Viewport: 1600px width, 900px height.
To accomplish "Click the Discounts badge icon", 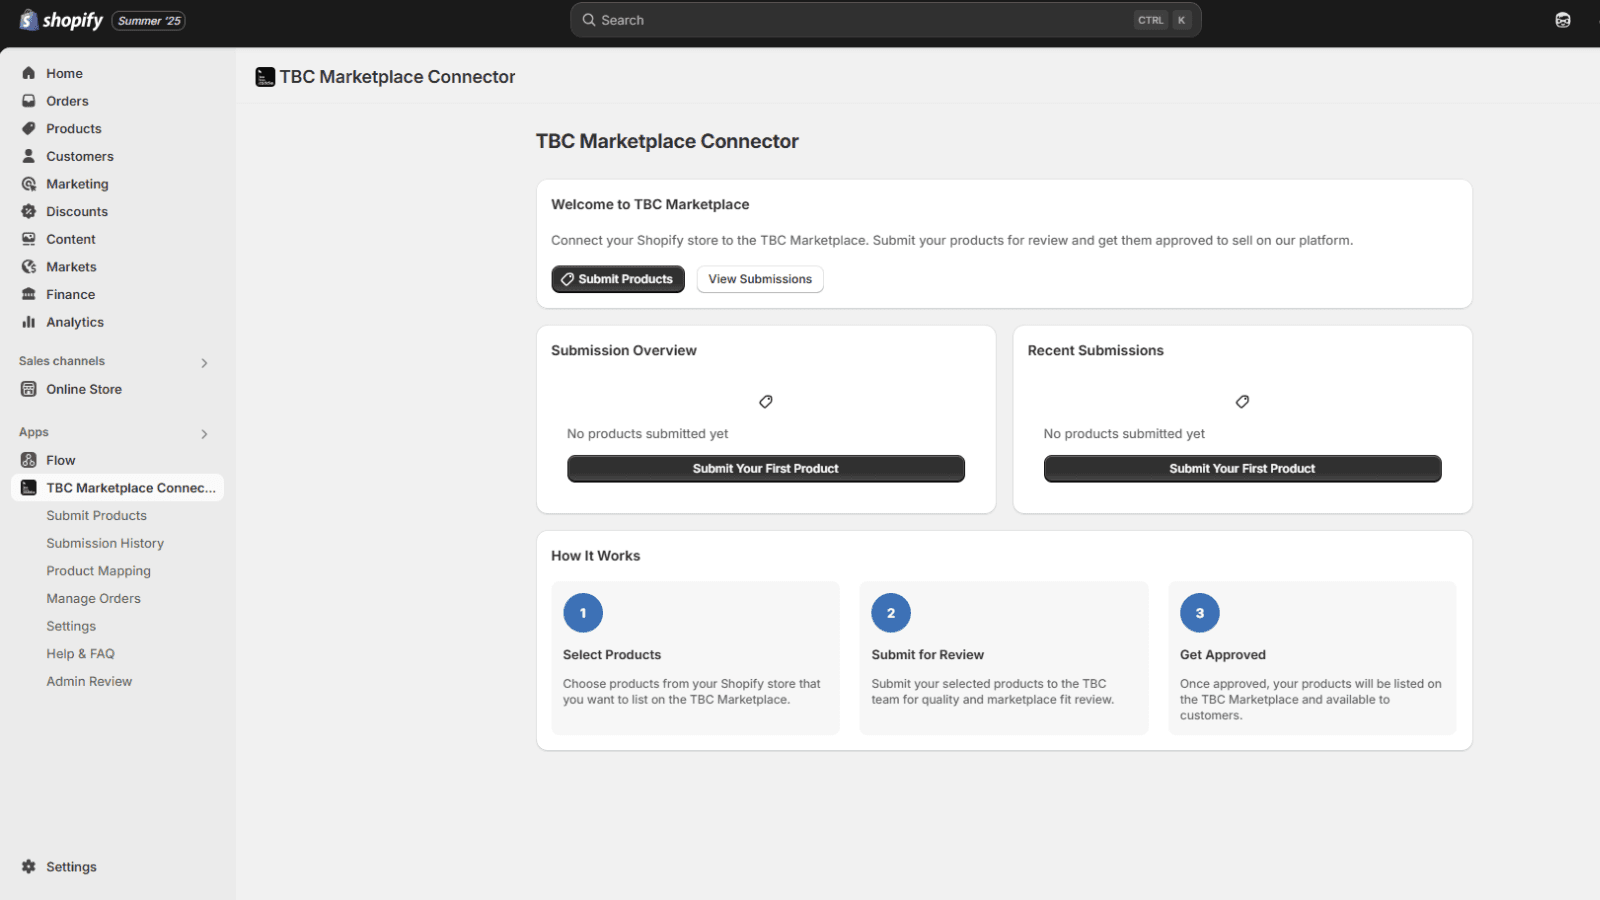I will point(29,212).
